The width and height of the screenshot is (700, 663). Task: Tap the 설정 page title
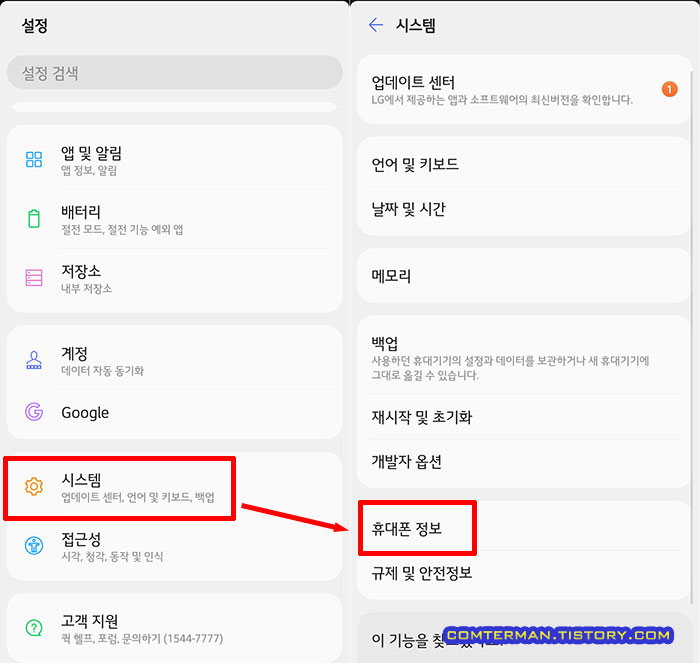34,25
